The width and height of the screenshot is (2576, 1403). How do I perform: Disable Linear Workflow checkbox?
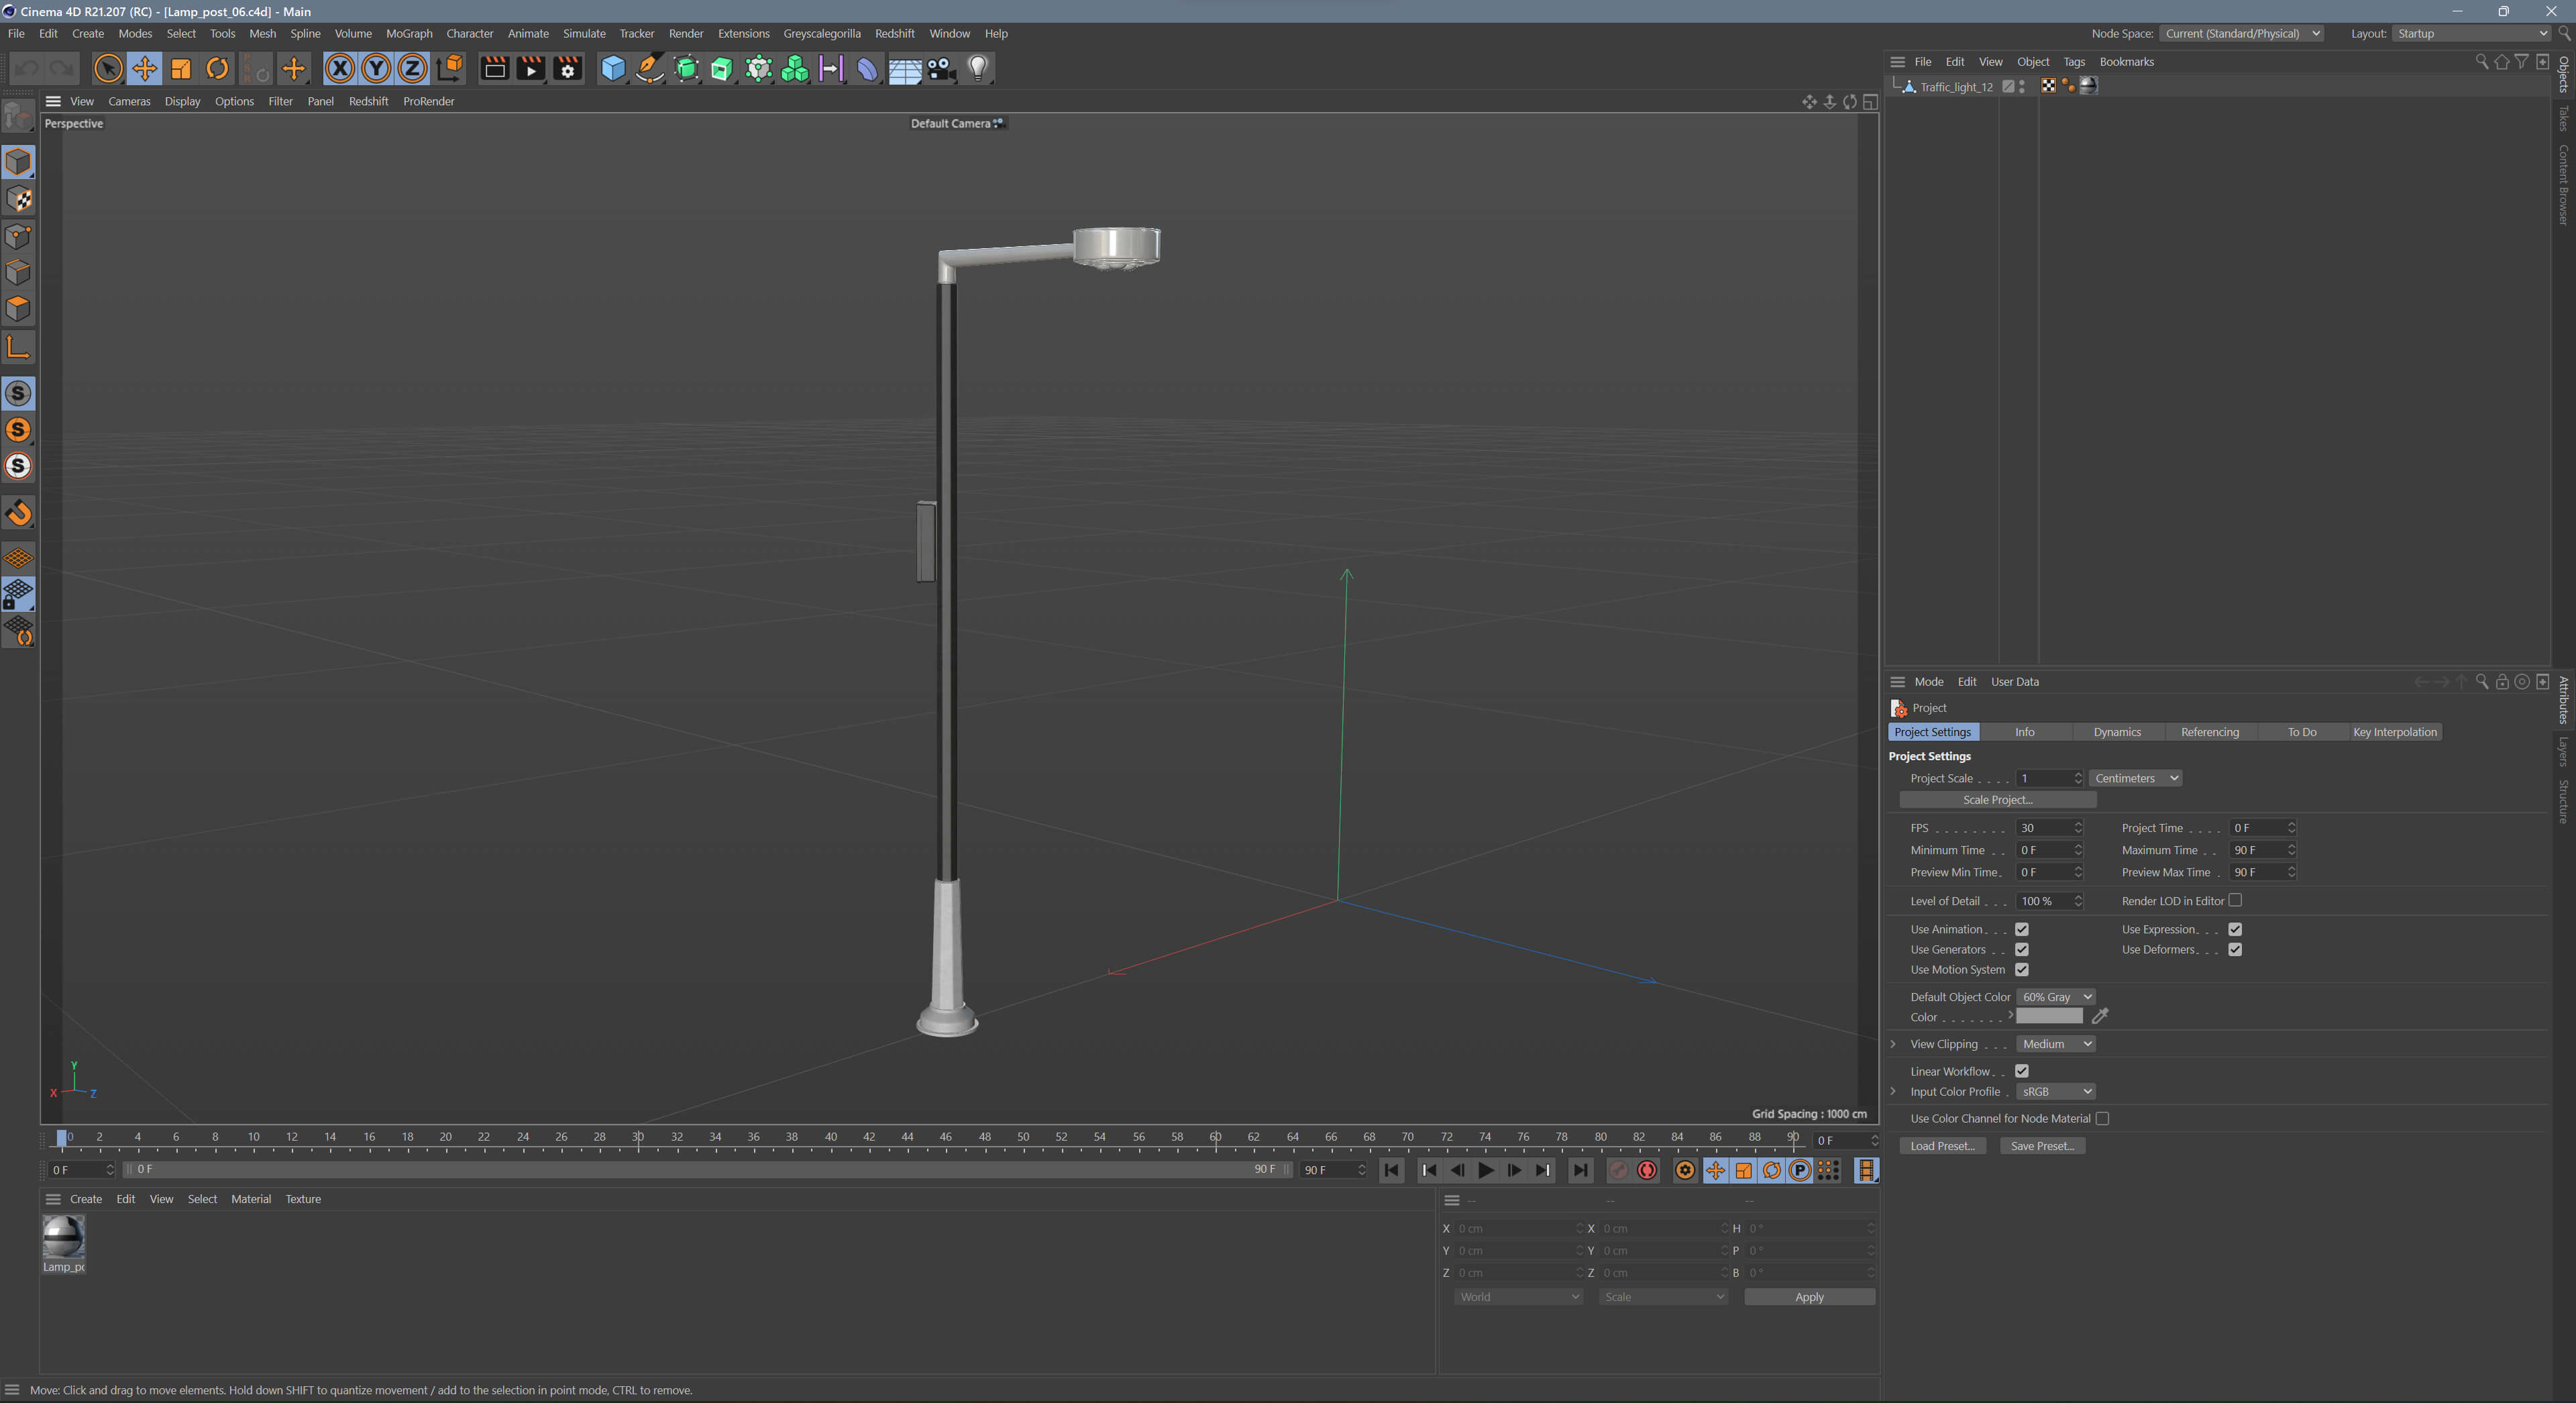click(x=2021, y=1071)
